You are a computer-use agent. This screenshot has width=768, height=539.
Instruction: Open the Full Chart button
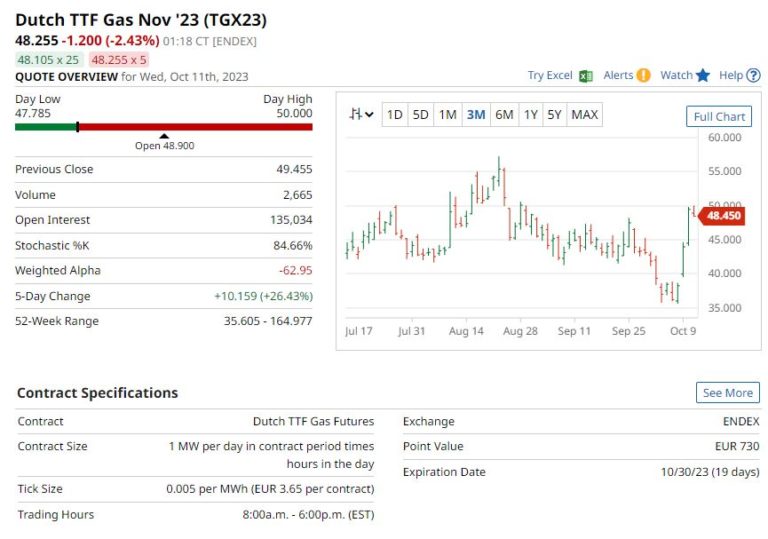click(x=719, y=117)
